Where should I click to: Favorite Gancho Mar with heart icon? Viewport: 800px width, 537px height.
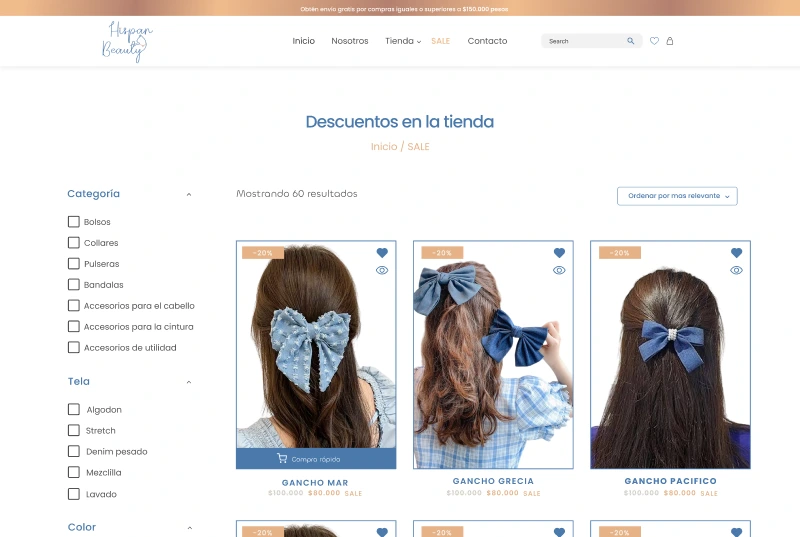click(x=382, y=252)
